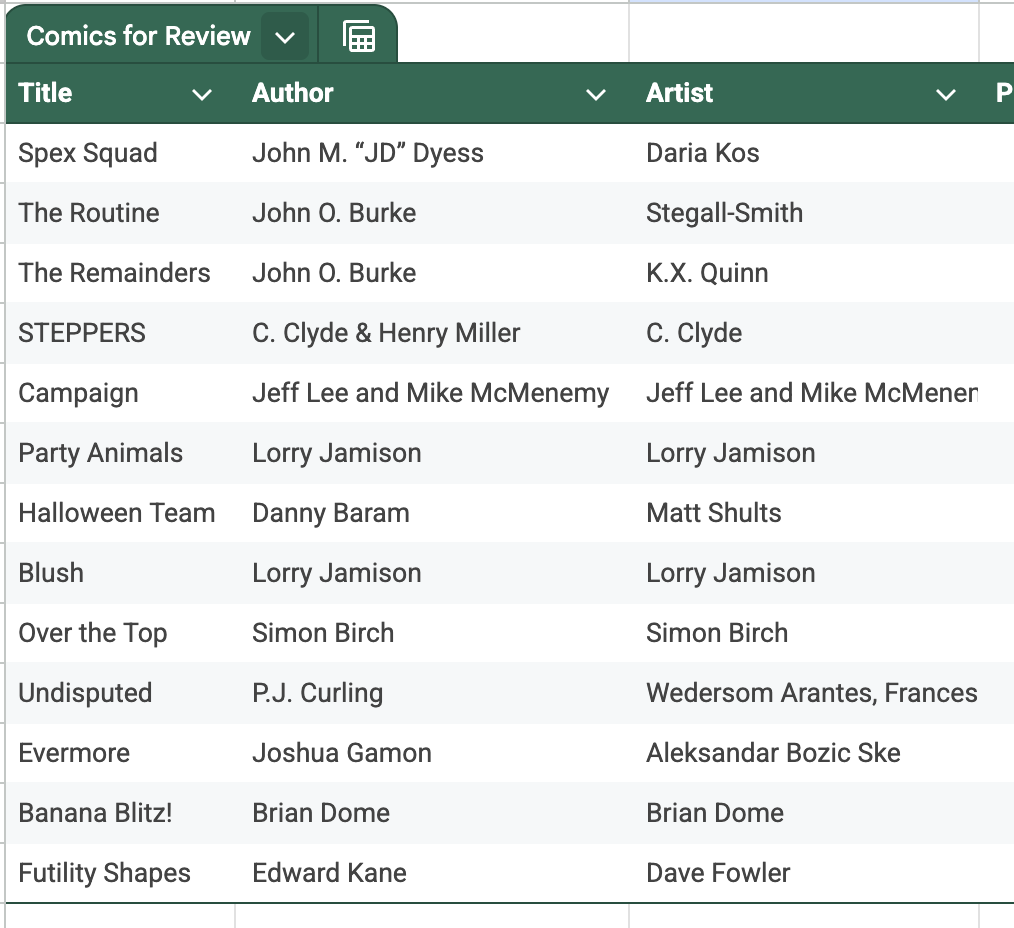Expand the Comics for Review table menu
This screenshot has height=928, width=1014.
(285, 37)
